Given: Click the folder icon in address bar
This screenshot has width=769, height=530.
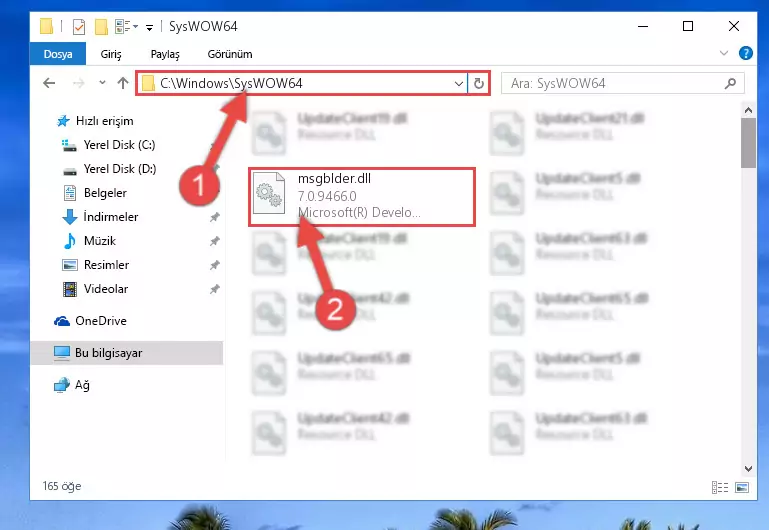Looking at the screenshot, I should point(148,83).
